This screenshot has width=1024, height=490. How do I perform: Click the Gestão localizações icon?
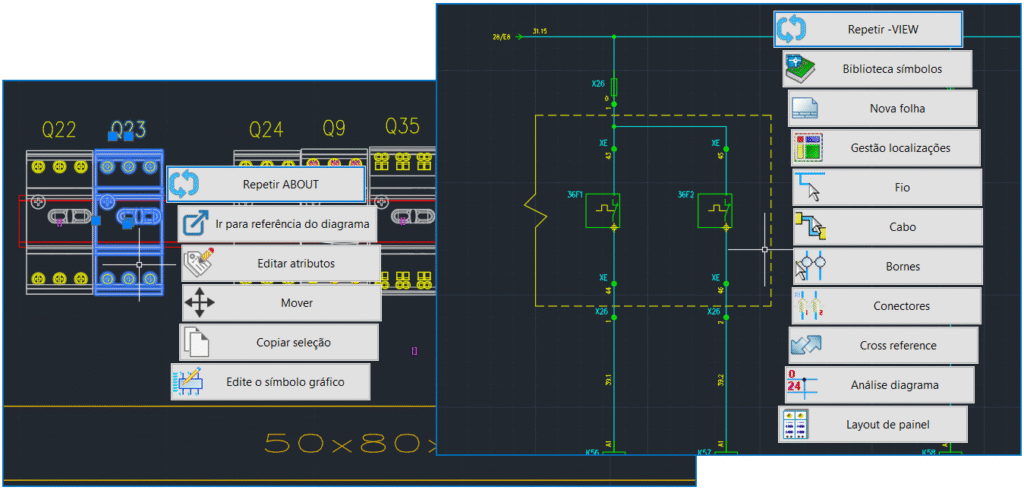(808, 147)
